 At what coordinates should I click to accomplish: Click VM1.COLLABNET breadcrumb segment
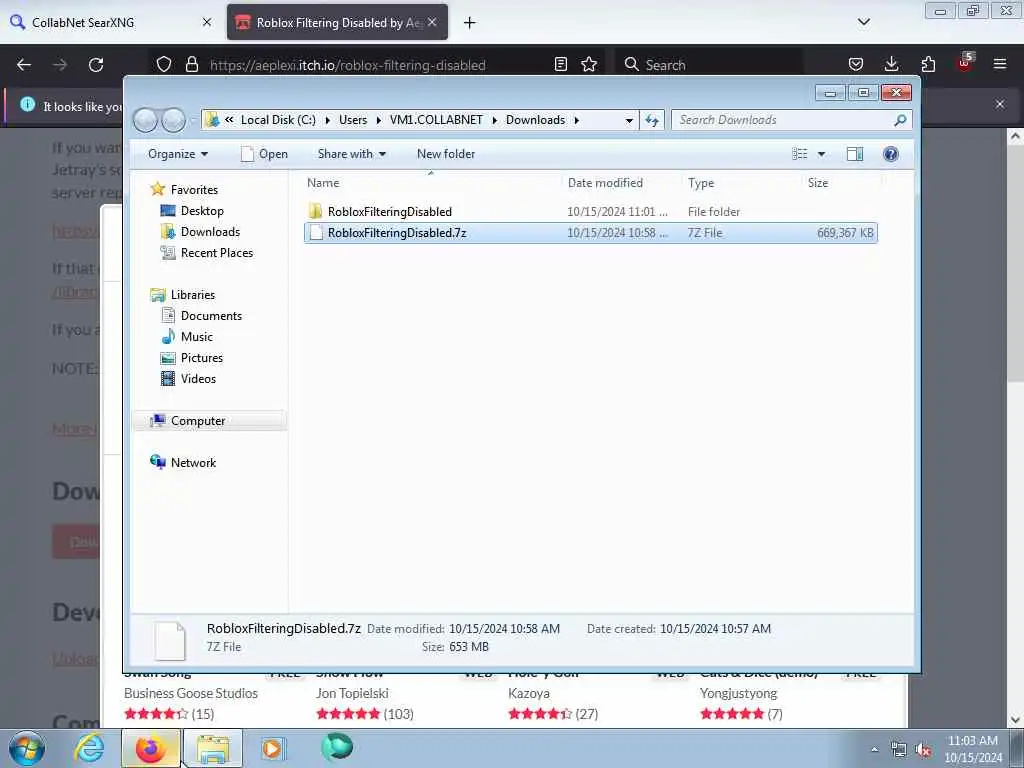(436, 120)
